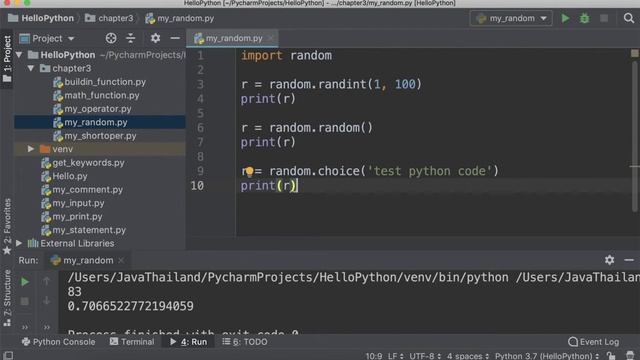The height and width of the screenshot is (360, 640).
Task: Open the Event Log
Action: (594, 342)
